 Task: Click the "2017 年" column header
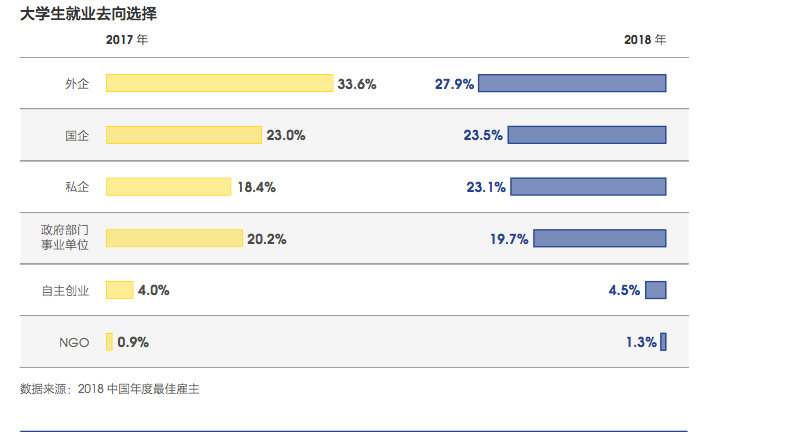click(x=127, y=40)
